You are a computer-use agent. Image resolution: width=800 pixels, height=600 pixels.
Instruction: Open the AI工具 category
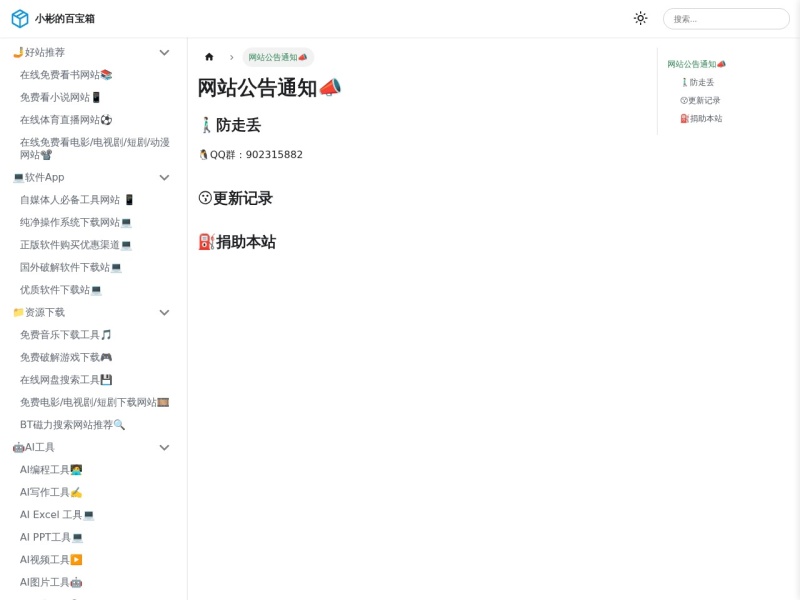tap(33, 447)
